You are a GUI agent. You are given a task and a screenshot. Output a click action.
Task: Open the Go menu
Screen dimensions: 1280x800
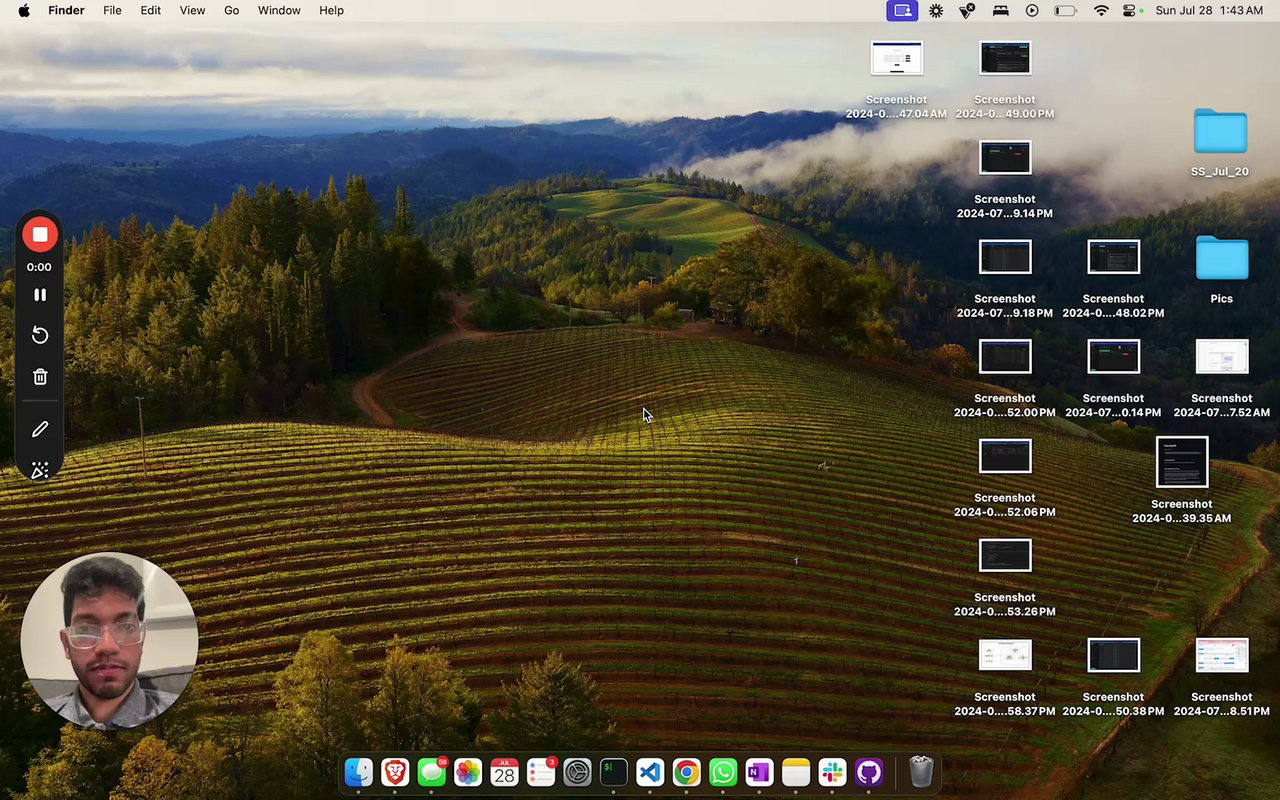pos(231,10)
